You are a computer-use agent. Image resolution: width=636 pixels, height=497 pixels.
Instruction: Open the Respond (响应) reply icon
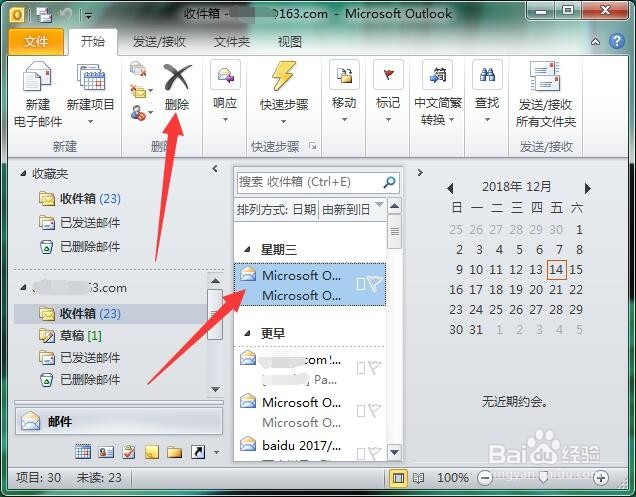(226, 75)
